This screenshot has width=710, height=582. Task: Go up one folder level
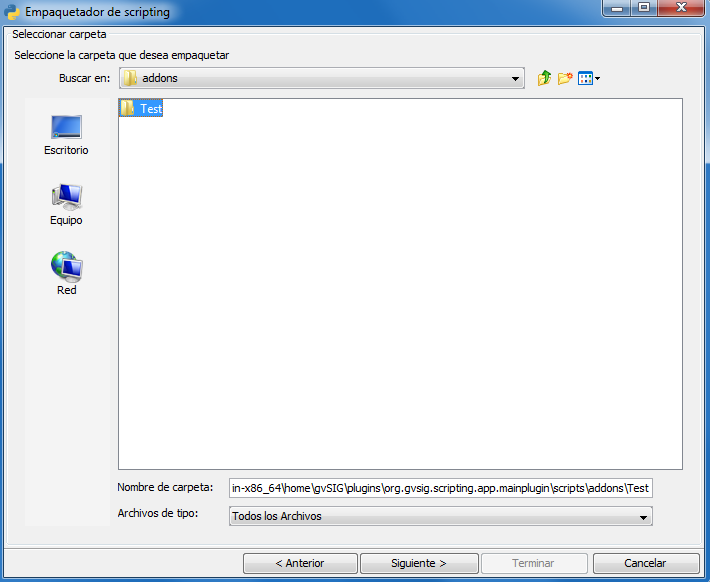click(545, 78)
